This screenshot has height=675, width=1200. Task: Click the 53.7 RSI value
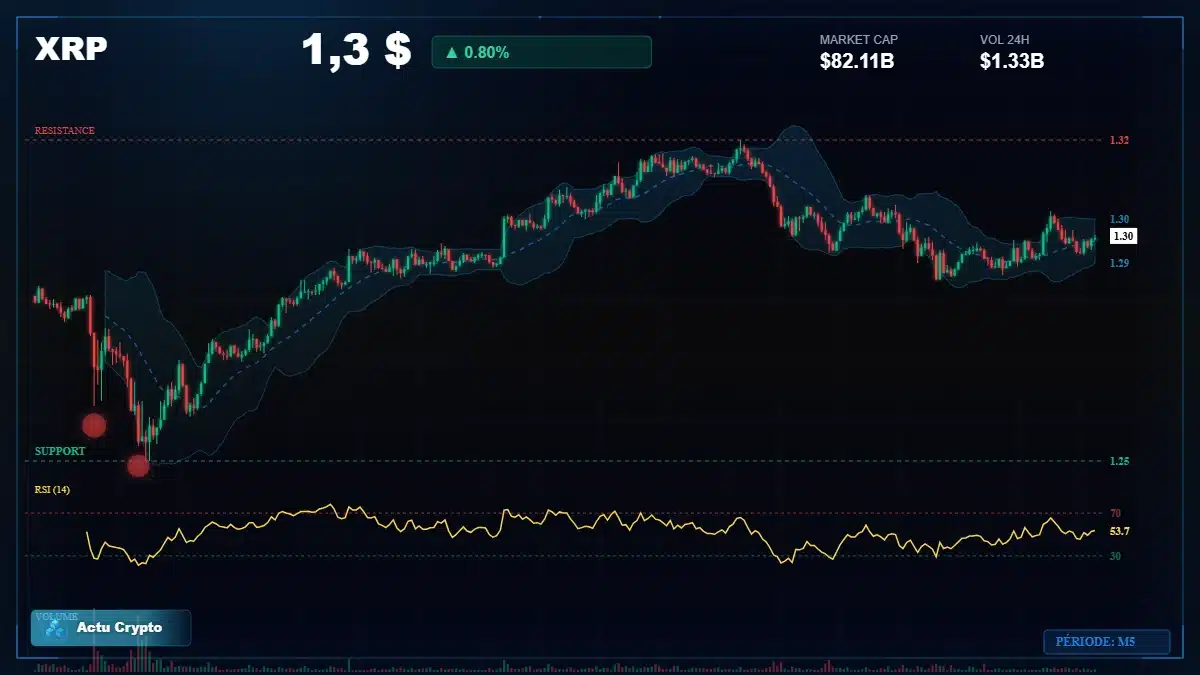[1119, 531]
